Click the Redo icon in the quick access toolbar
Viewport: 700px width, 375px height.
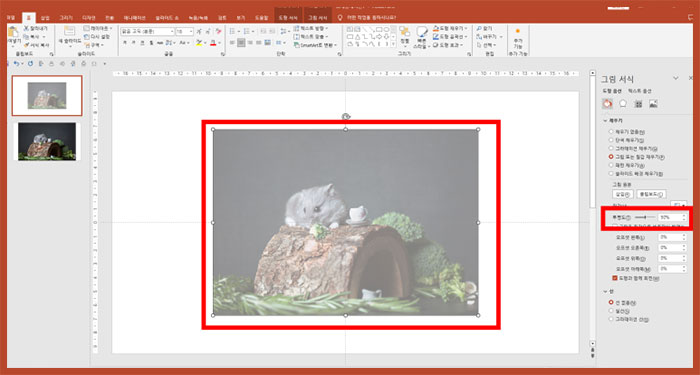coord(30,64)
